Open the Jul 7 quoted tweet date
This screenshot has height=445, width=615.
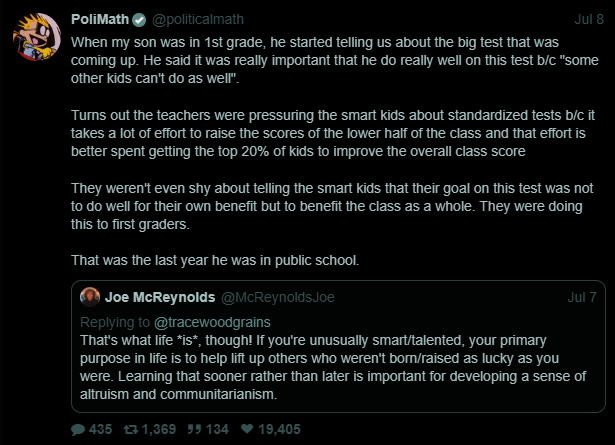tap(582, 297)
